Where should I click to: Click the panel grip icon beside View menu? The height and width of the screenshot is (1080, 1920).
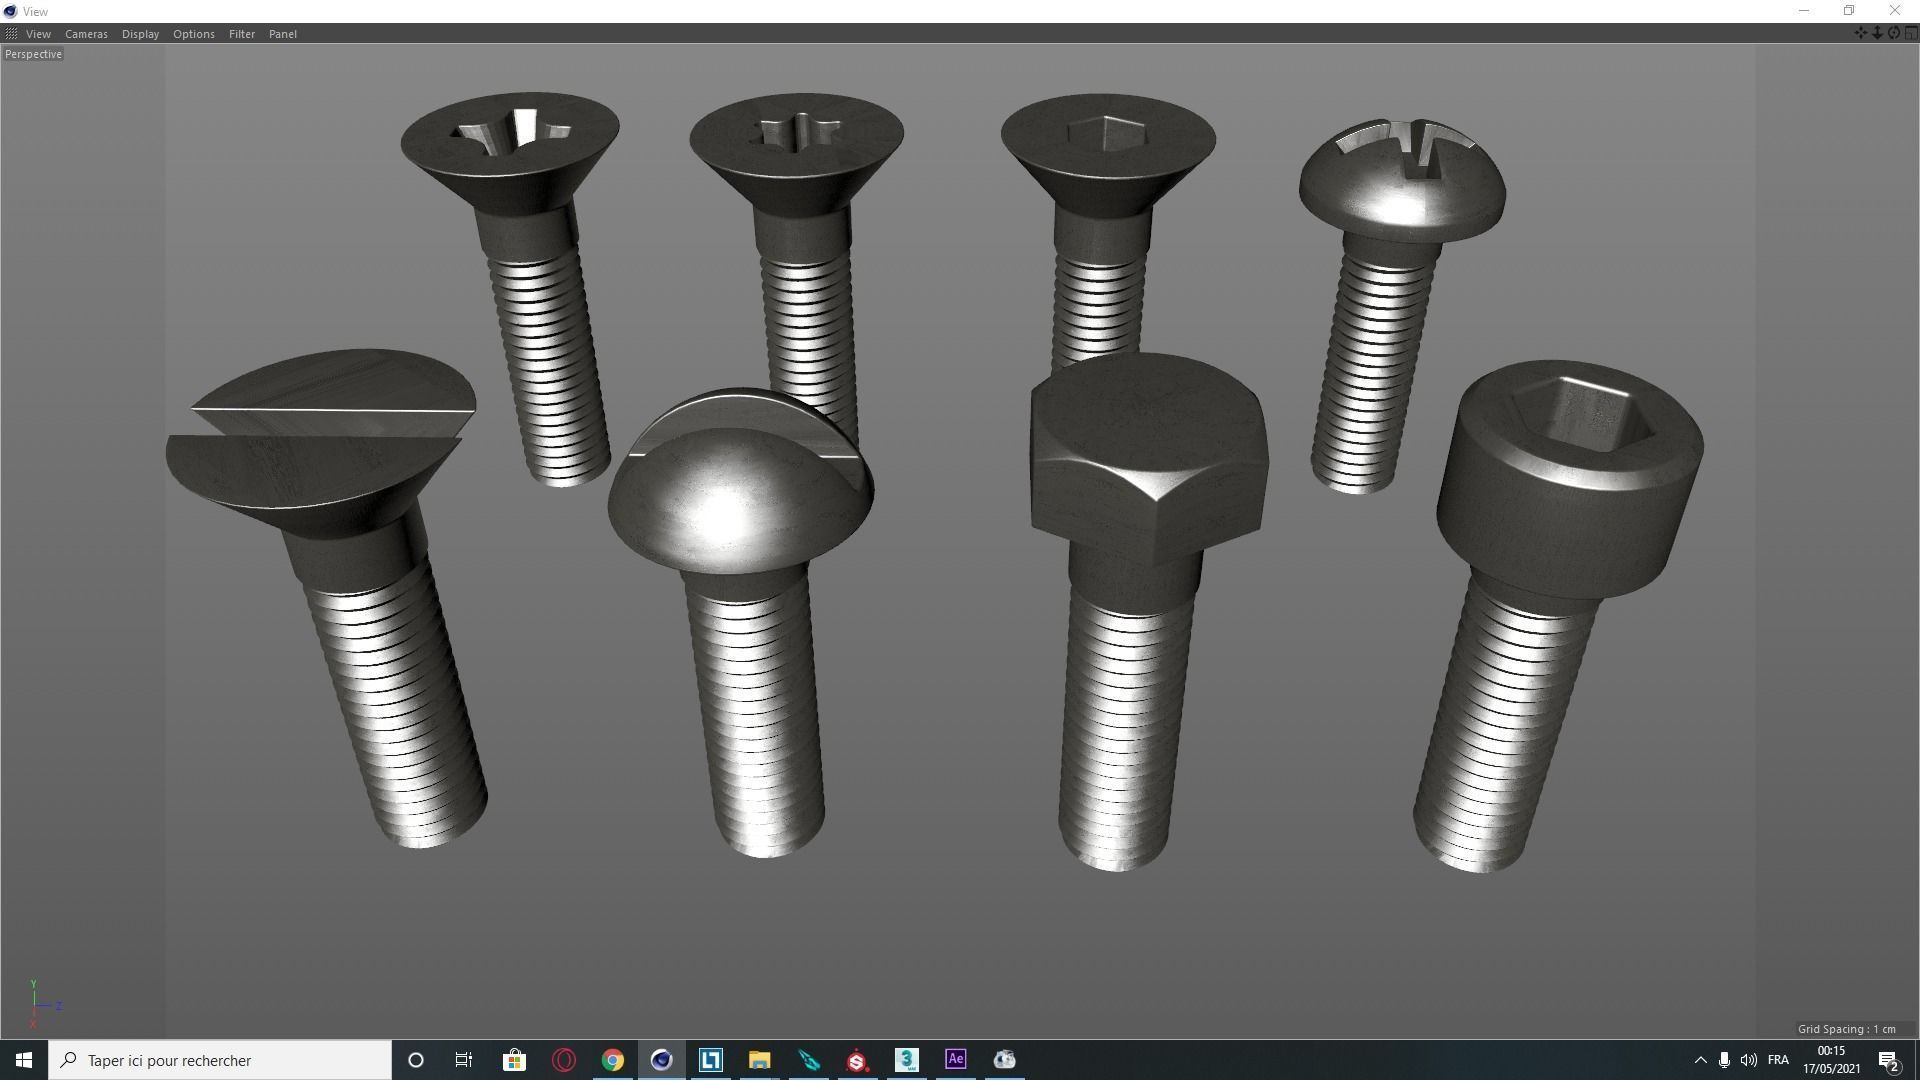tap(11, 34)
